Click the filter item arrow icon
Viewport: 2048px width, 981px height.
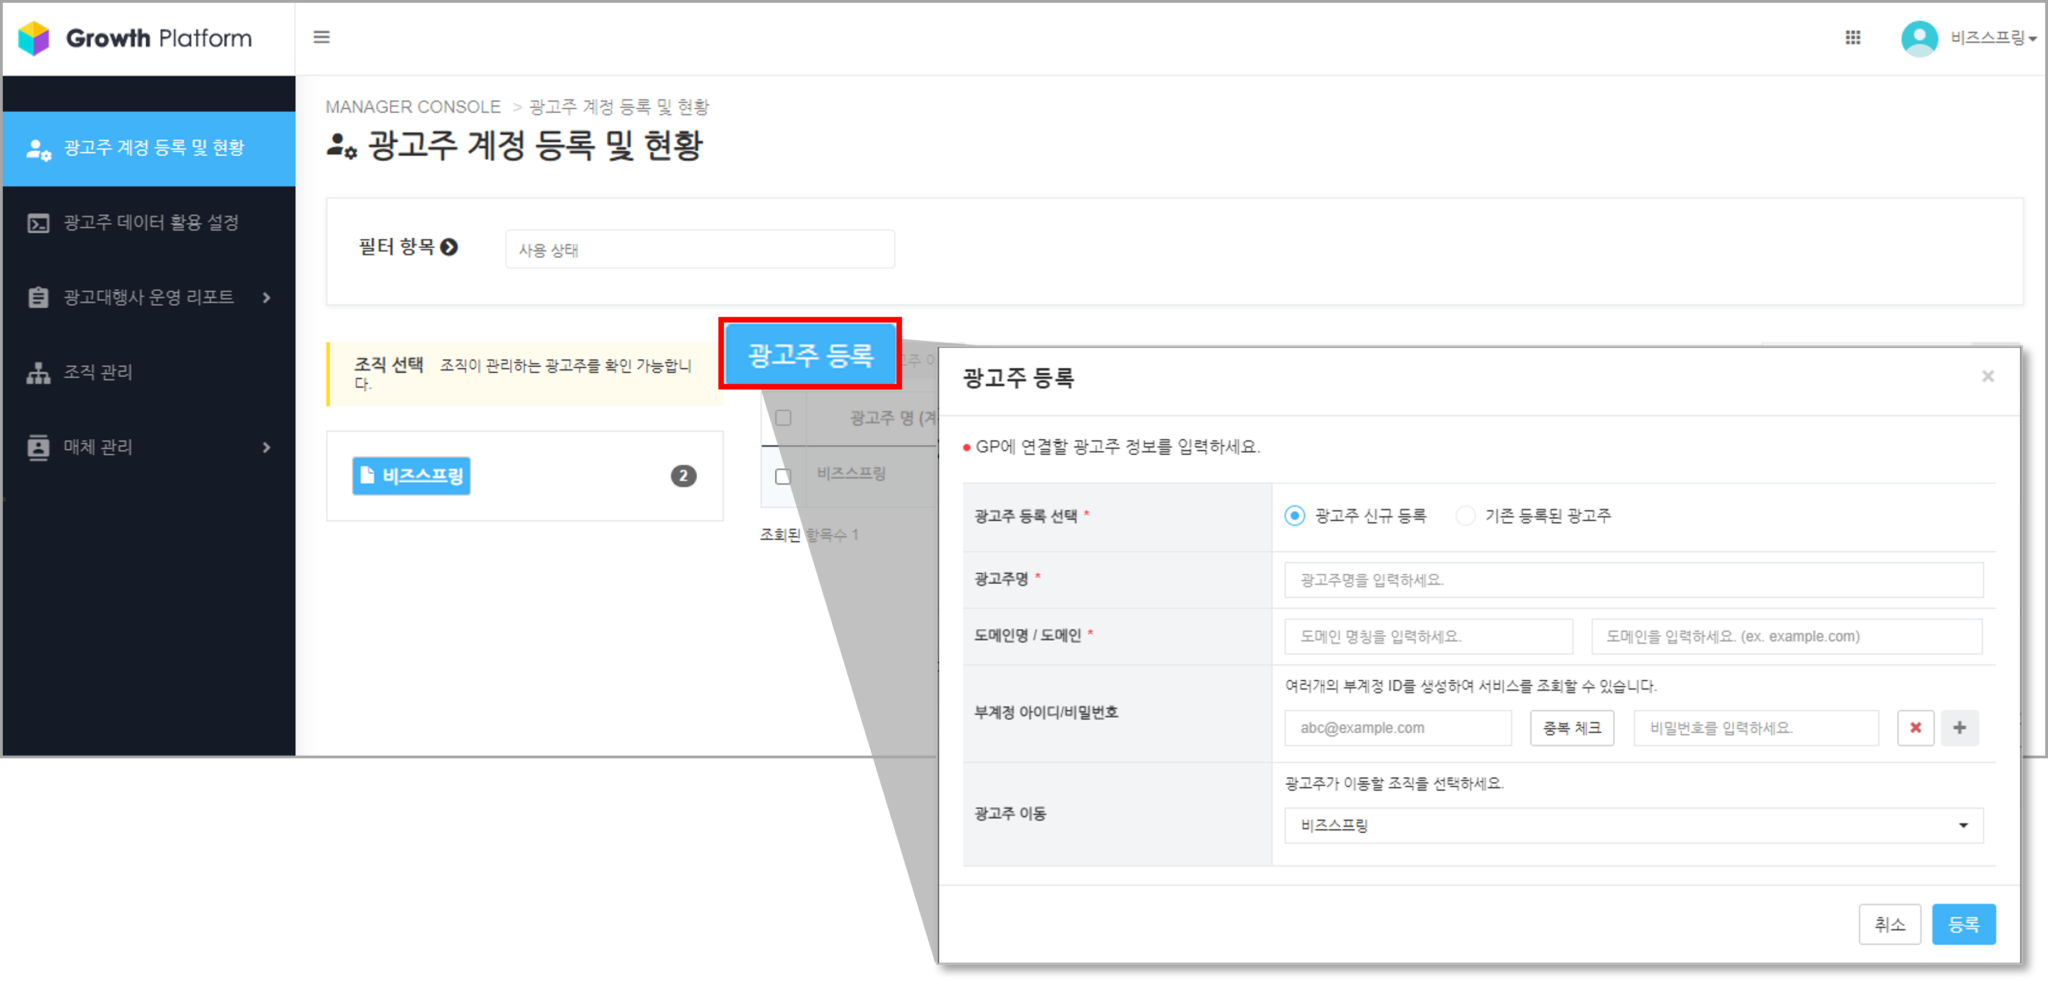point(450,247)
